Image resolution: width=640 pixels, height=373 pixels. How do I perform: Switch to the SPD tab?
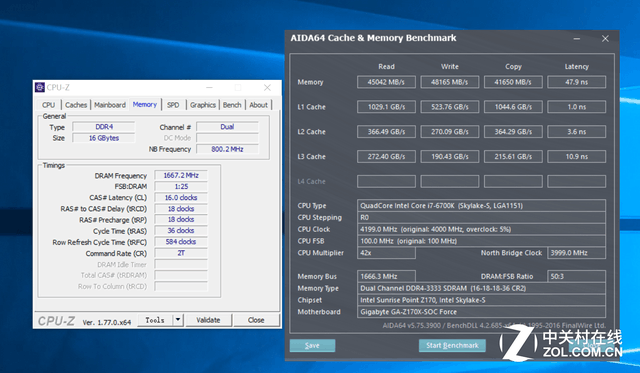coord(173,105)
